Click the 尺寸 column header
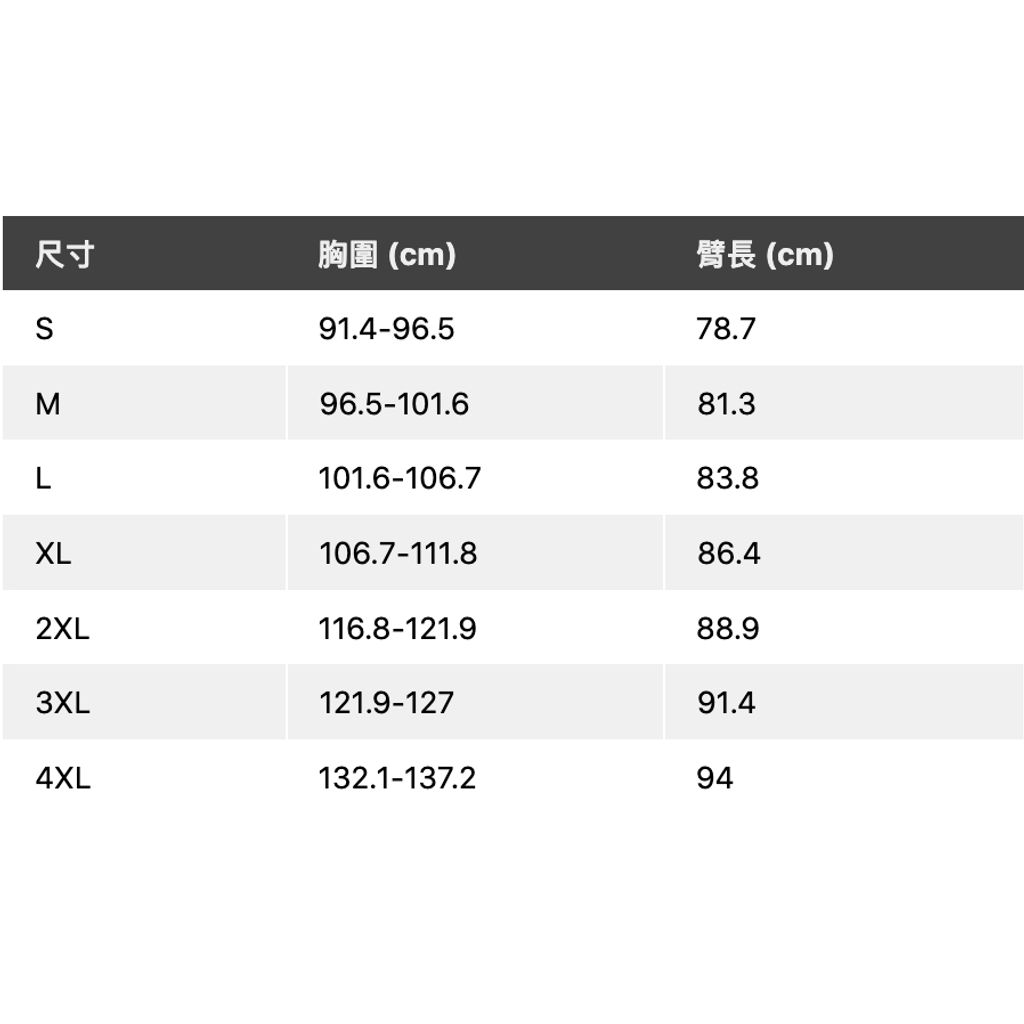The height and width of the screenshot is (1024, 1024). (x=64, y=255)
